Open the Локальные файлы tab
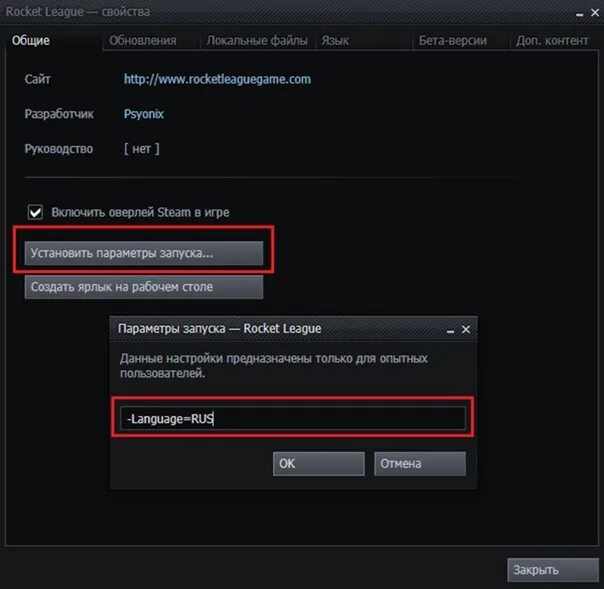Image resolution: width=604 pixels, height=589 pixels. [257, 40]
